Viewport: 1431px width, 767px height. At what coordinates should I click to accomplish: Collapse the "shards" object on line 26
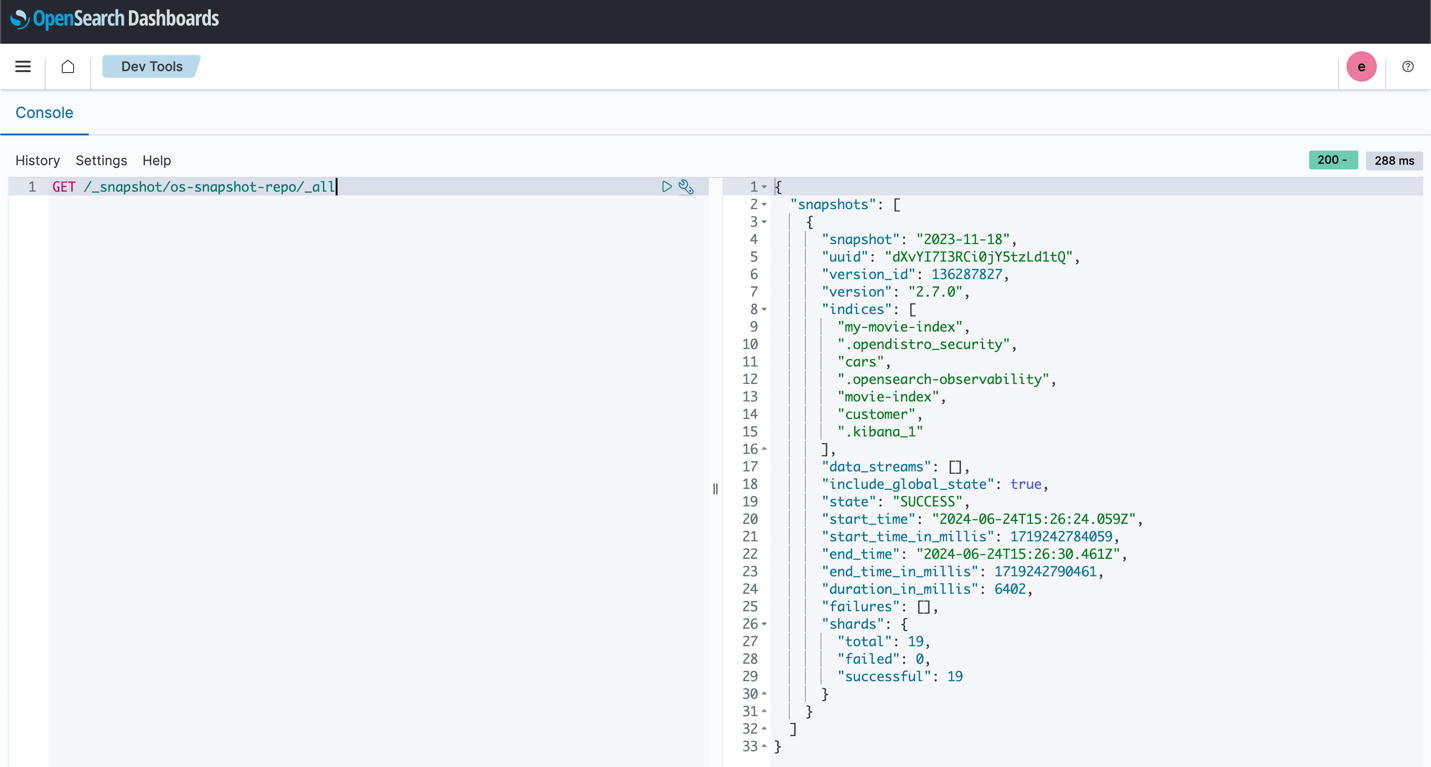(x=765, y=625)
